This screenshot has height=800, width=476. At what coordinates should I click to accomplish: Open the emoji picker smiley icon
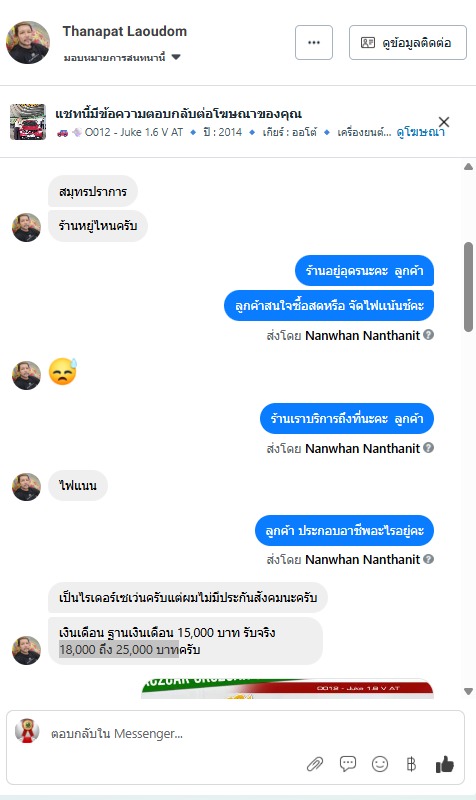click(x=380, y=764)
